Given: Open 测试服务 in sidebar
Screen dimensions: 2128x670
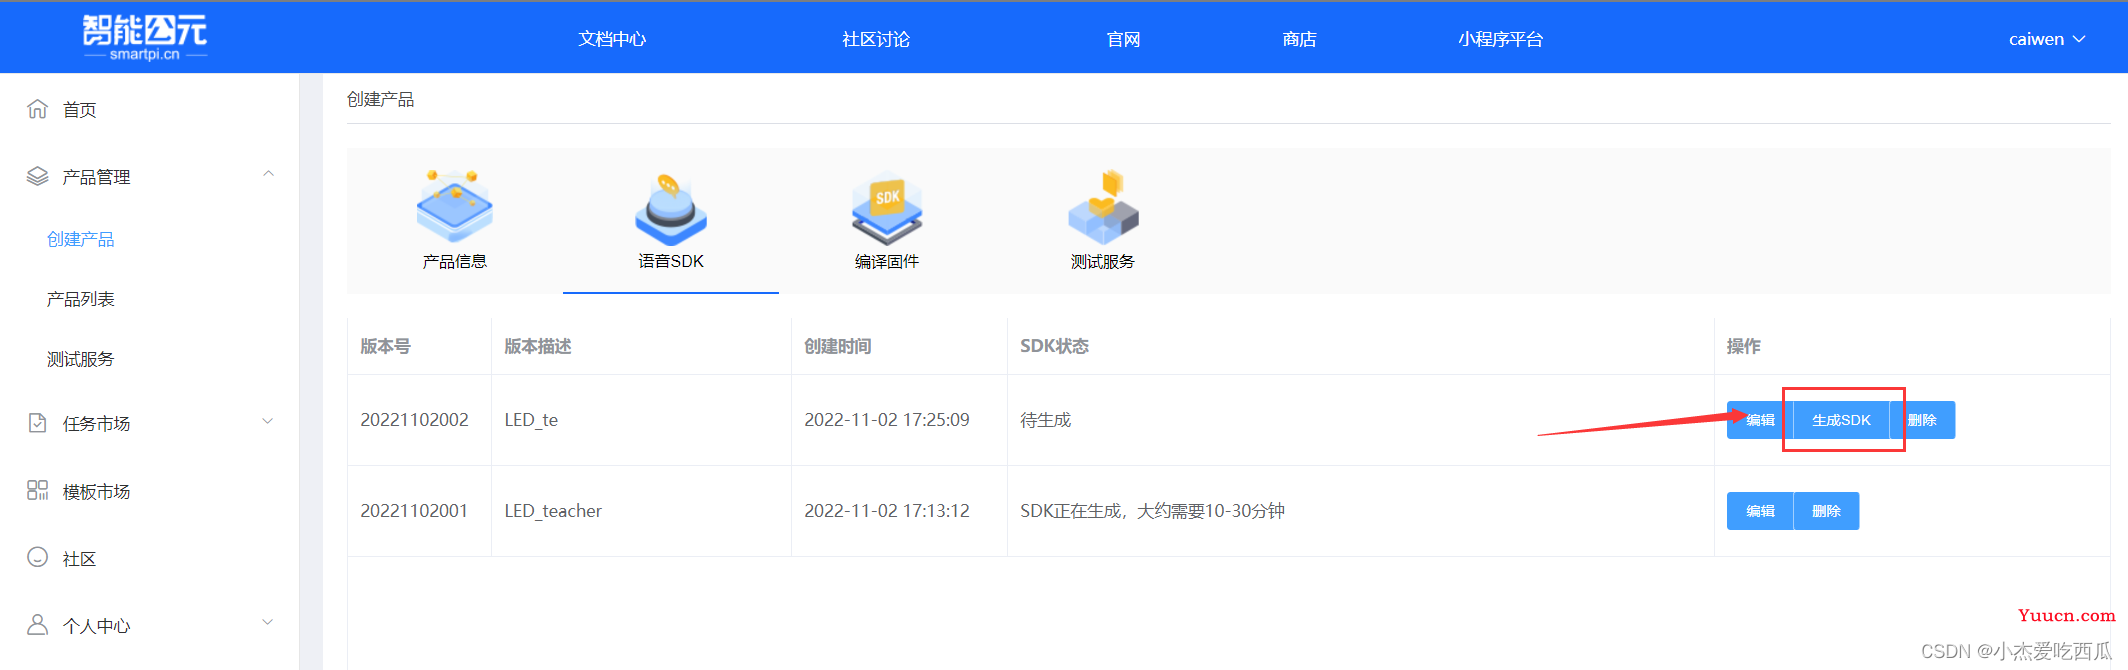Looking at the screenshot, I should (81, 360).
